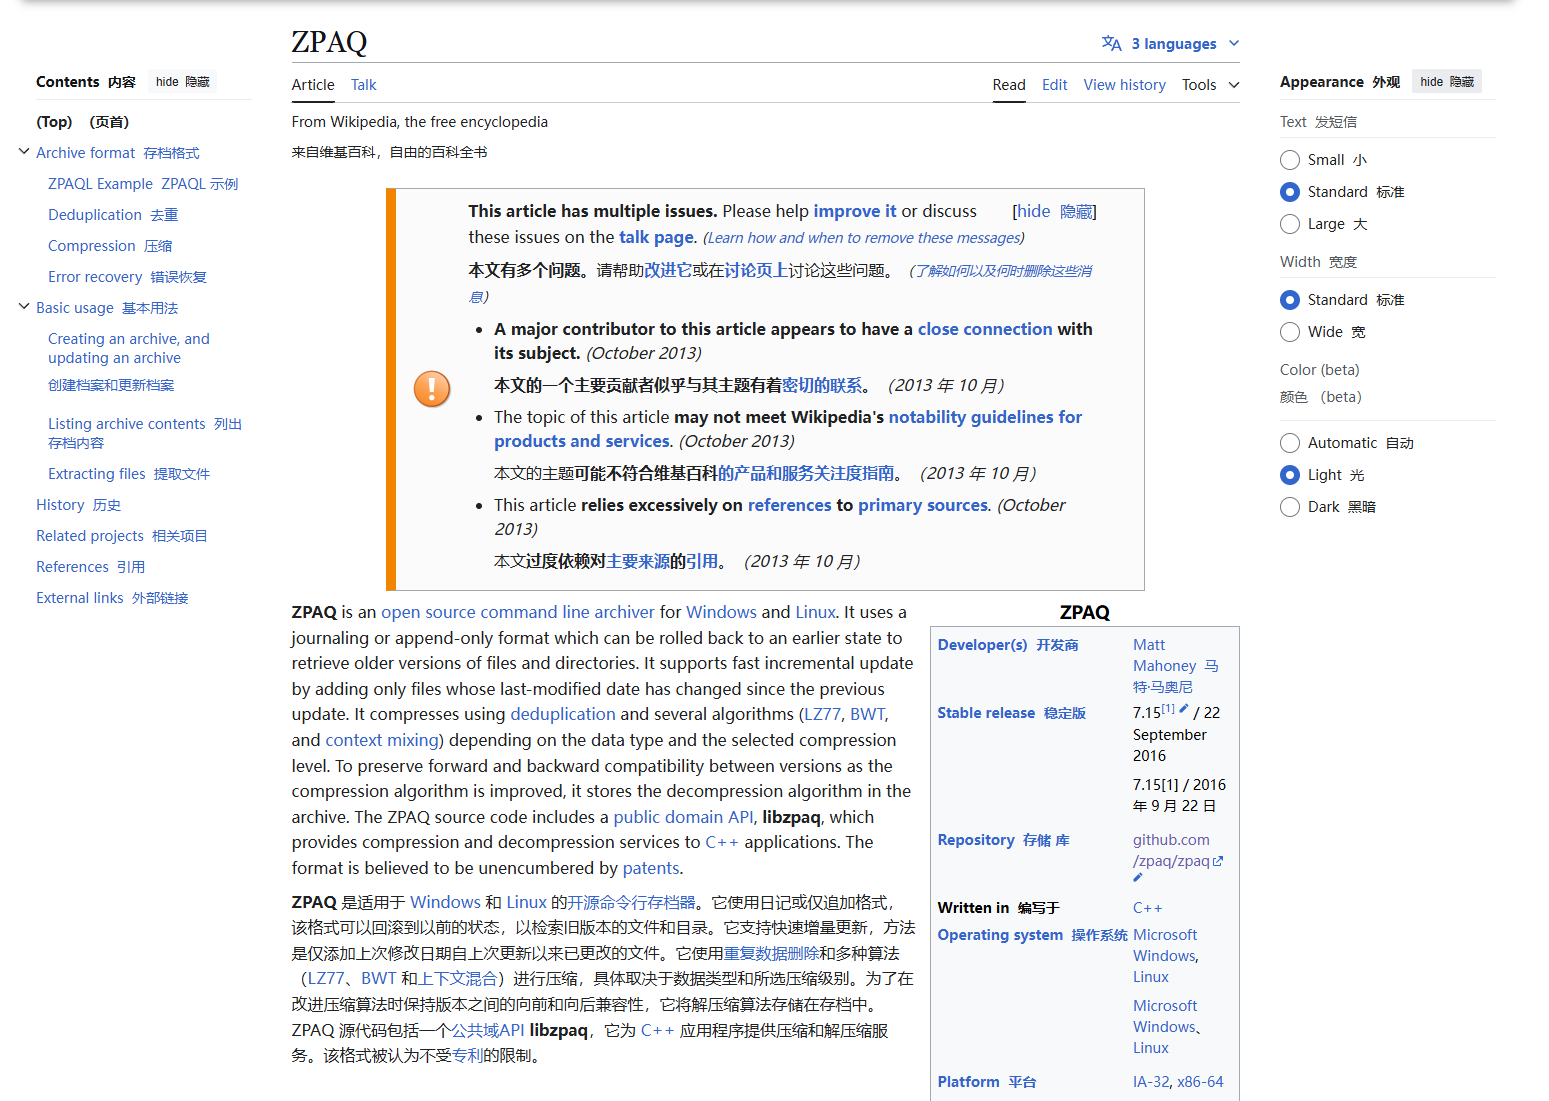Open the 'improve it' link in notice

point(855,211)
